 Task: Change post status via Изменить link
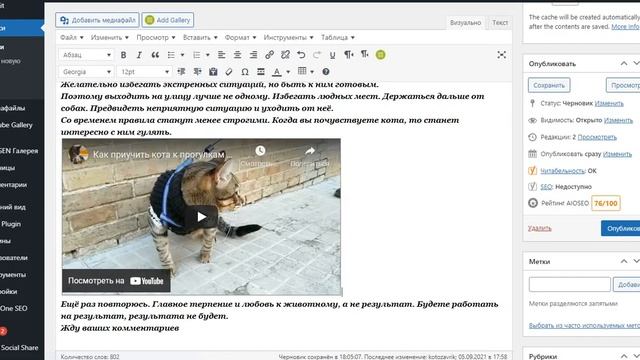(609, 103)
